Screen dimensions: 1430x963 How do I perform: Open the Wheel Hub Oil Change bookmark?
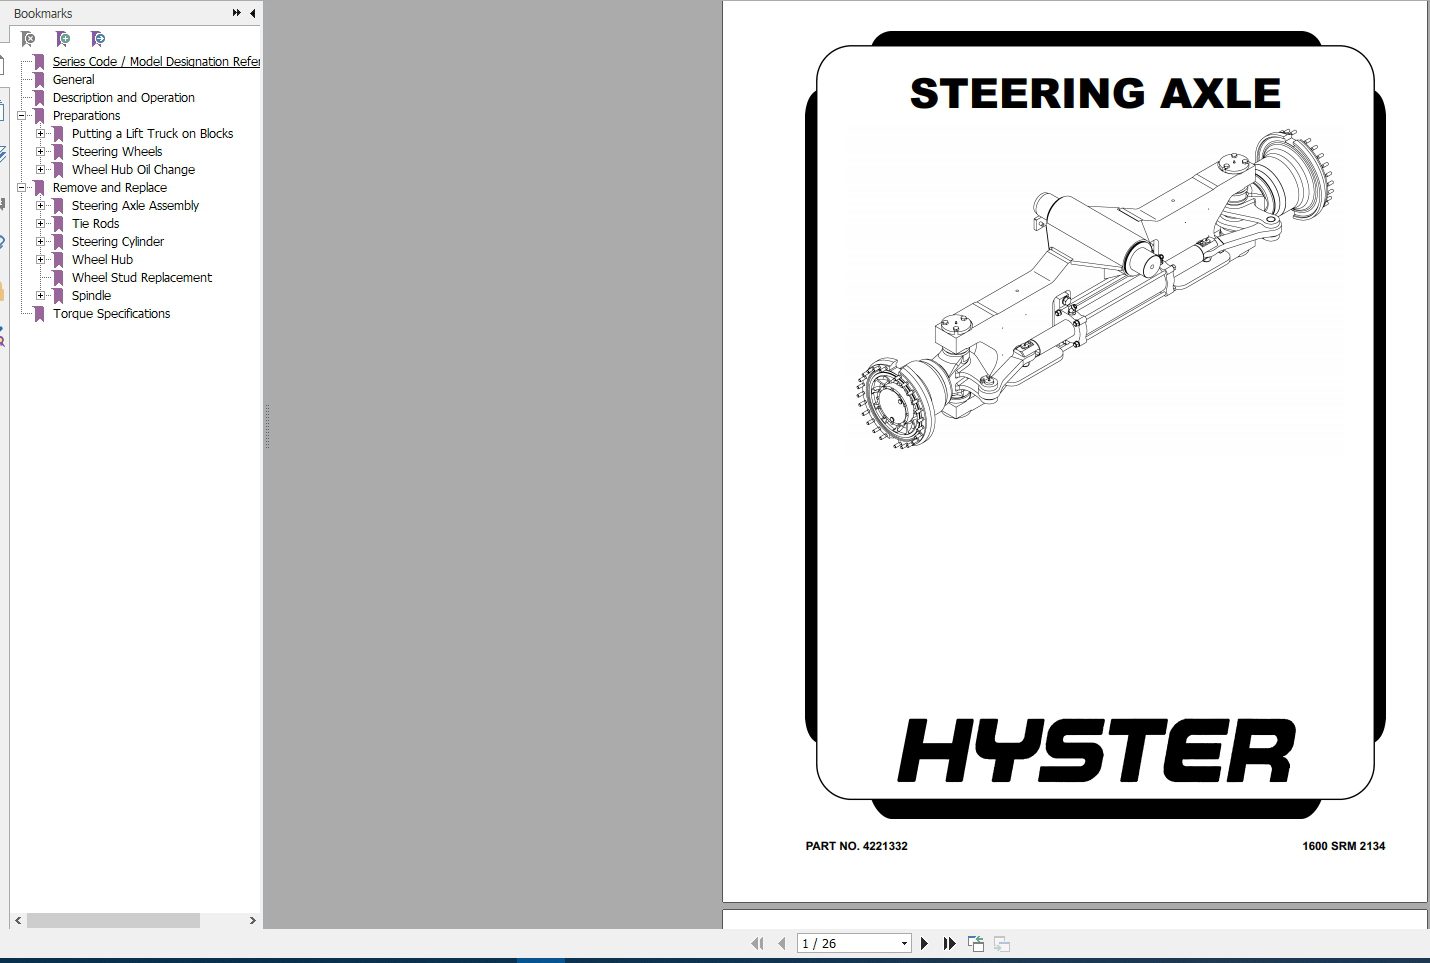tap(133, 170)
